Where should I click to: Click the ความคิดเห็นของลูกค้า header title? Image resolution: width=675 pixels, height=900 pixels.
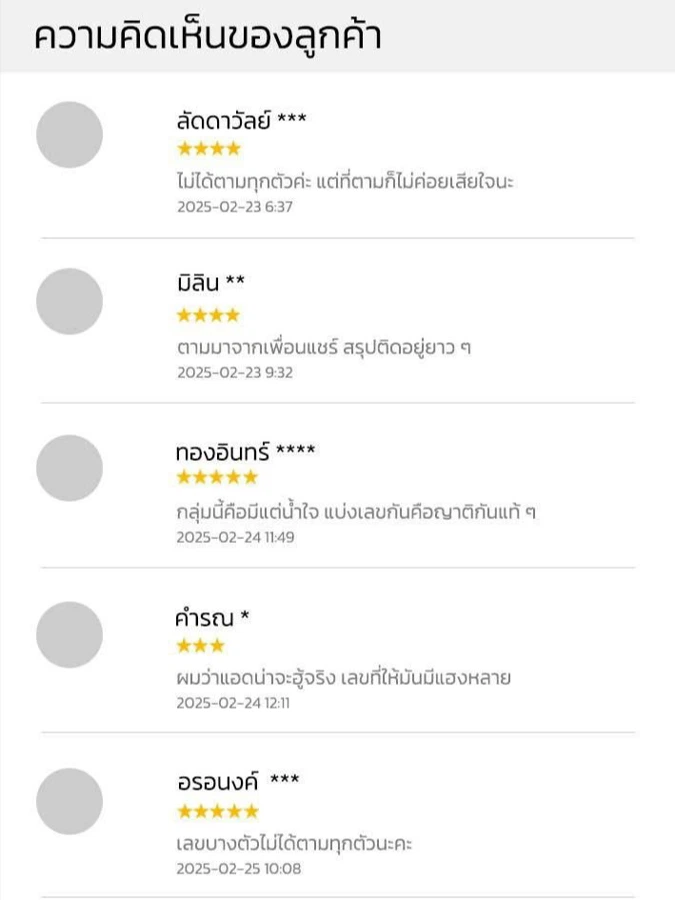click(208, 36)
